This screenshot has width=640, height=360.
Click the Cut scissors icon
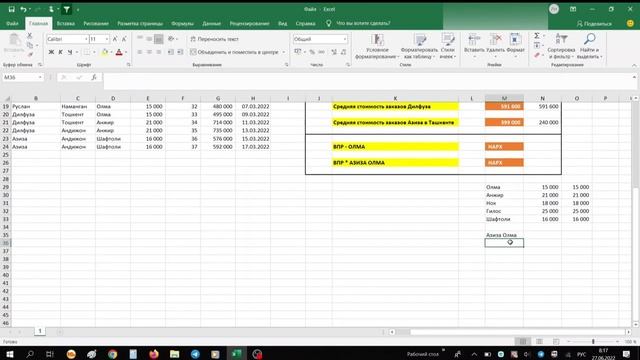click(x=29, y=36)
